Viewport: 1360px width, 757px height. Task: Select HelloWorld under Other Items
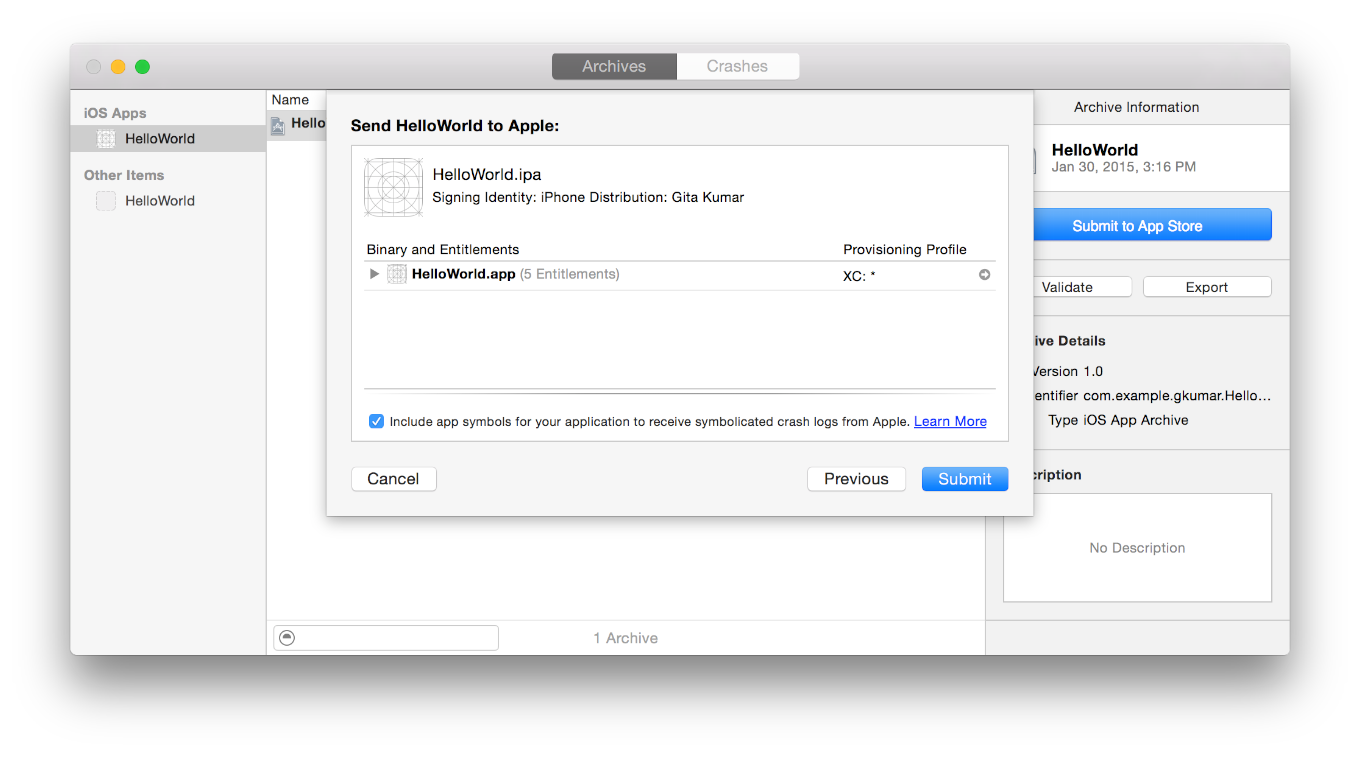168,200
